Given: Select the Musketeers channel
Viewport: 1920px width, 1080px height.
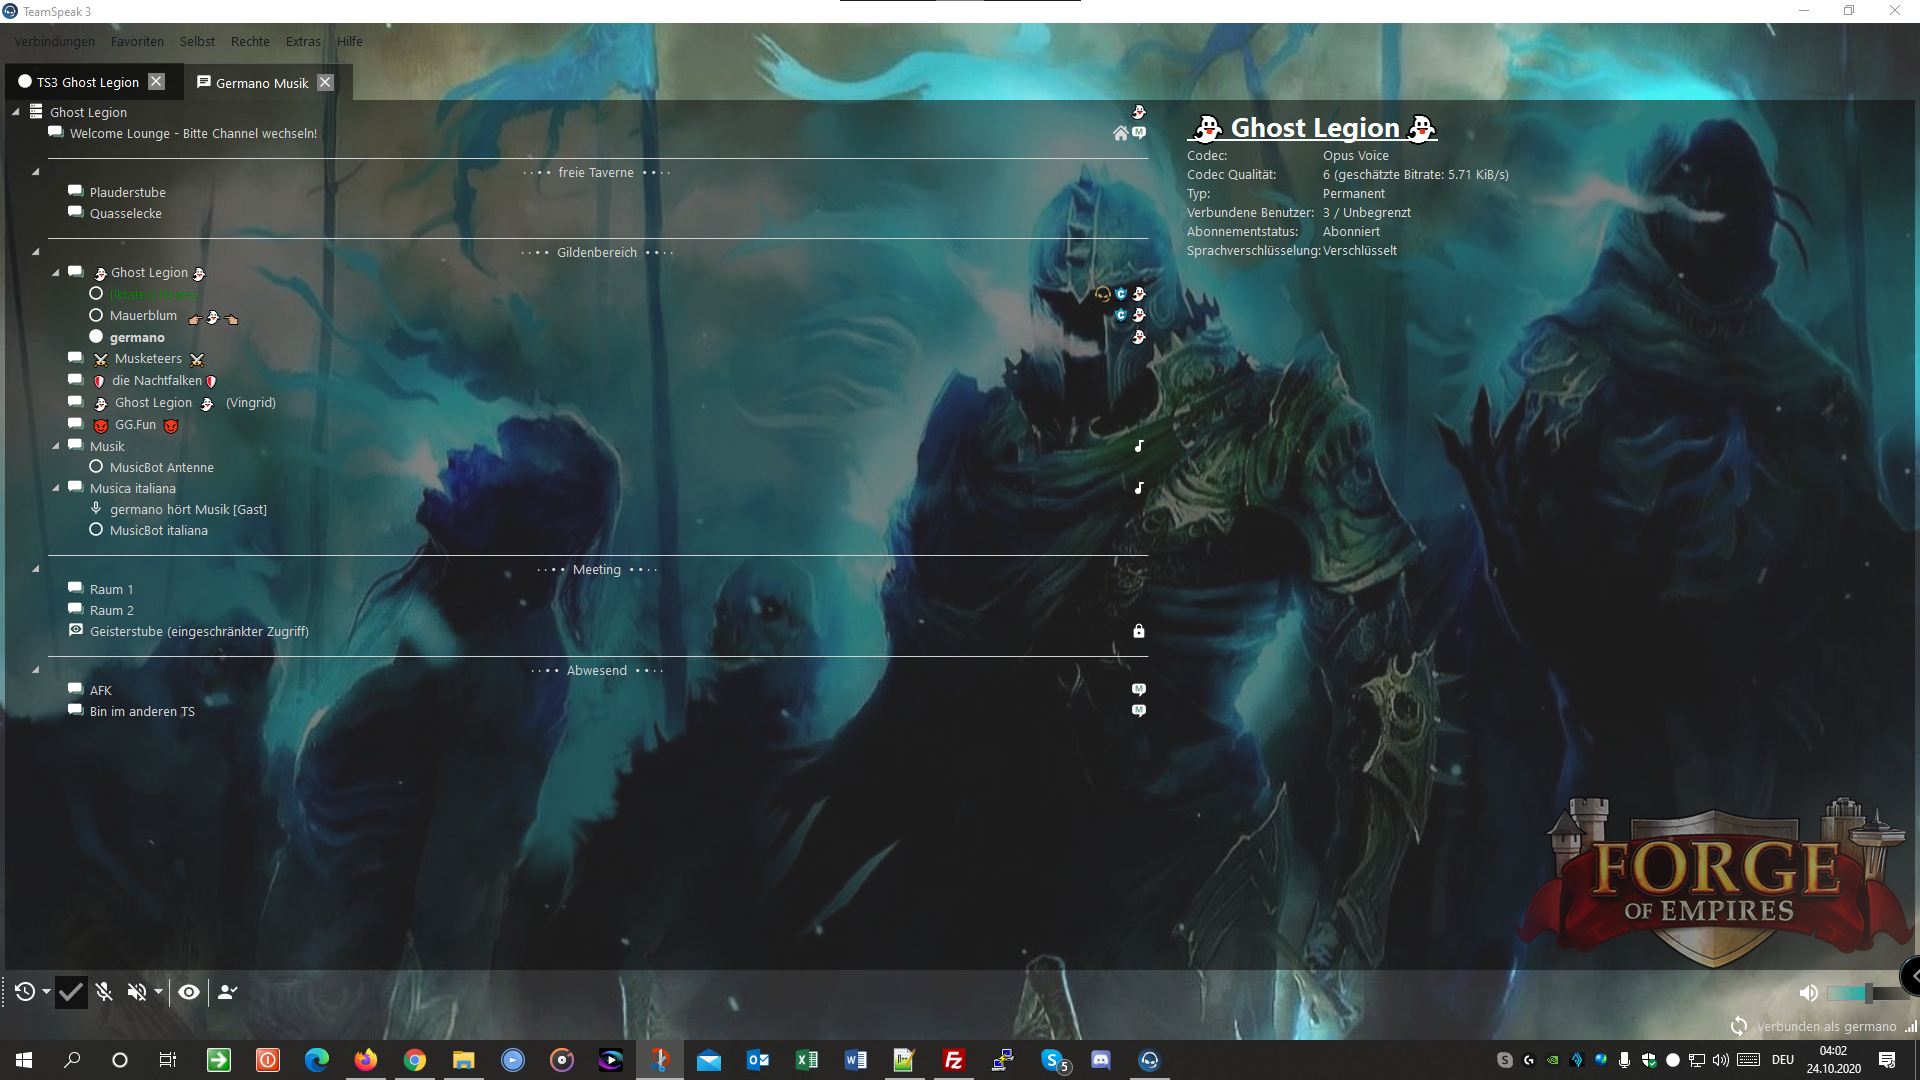Looking at the screenshot, I should coord(148,358).
